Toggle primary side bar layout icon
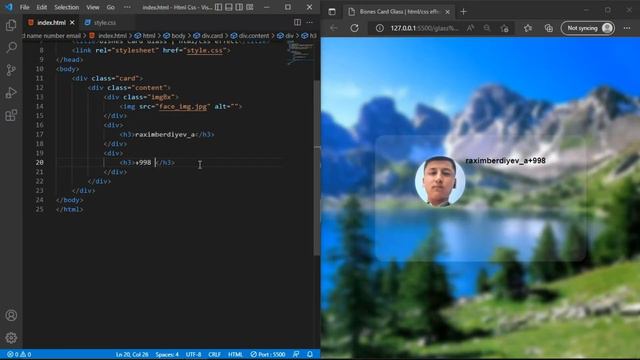 tap(219, 7)
